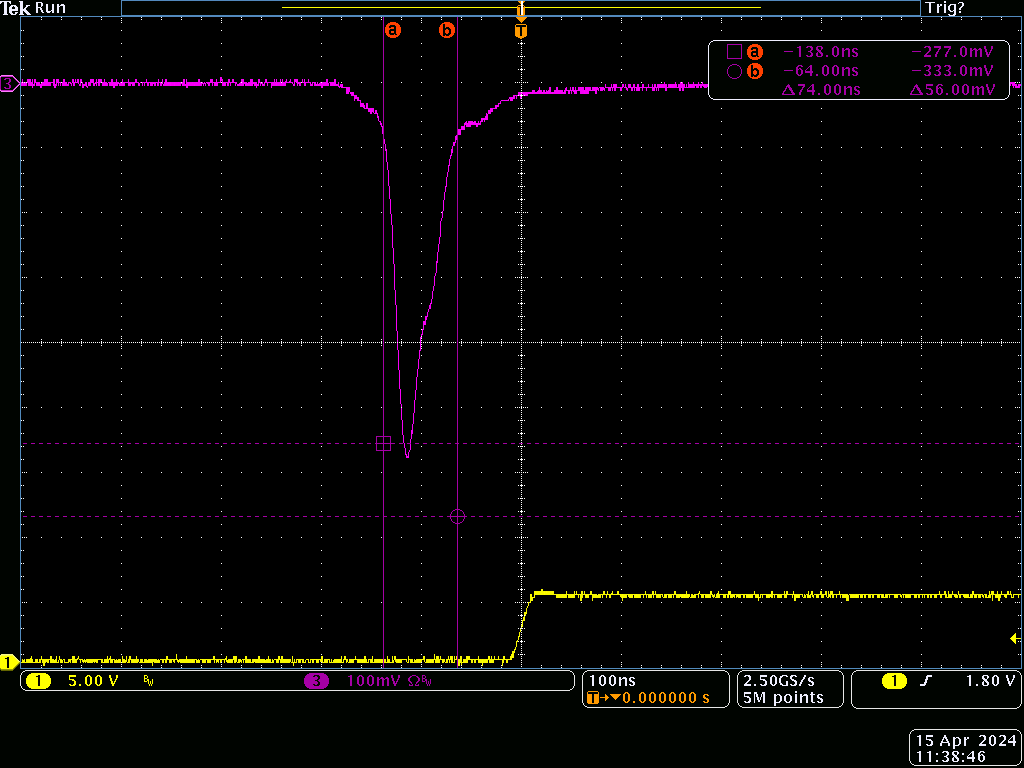The width and height of the screenshot is (1024, 768).
Task: Click the Run acquisition status
Action: click(x=49, y=8)
